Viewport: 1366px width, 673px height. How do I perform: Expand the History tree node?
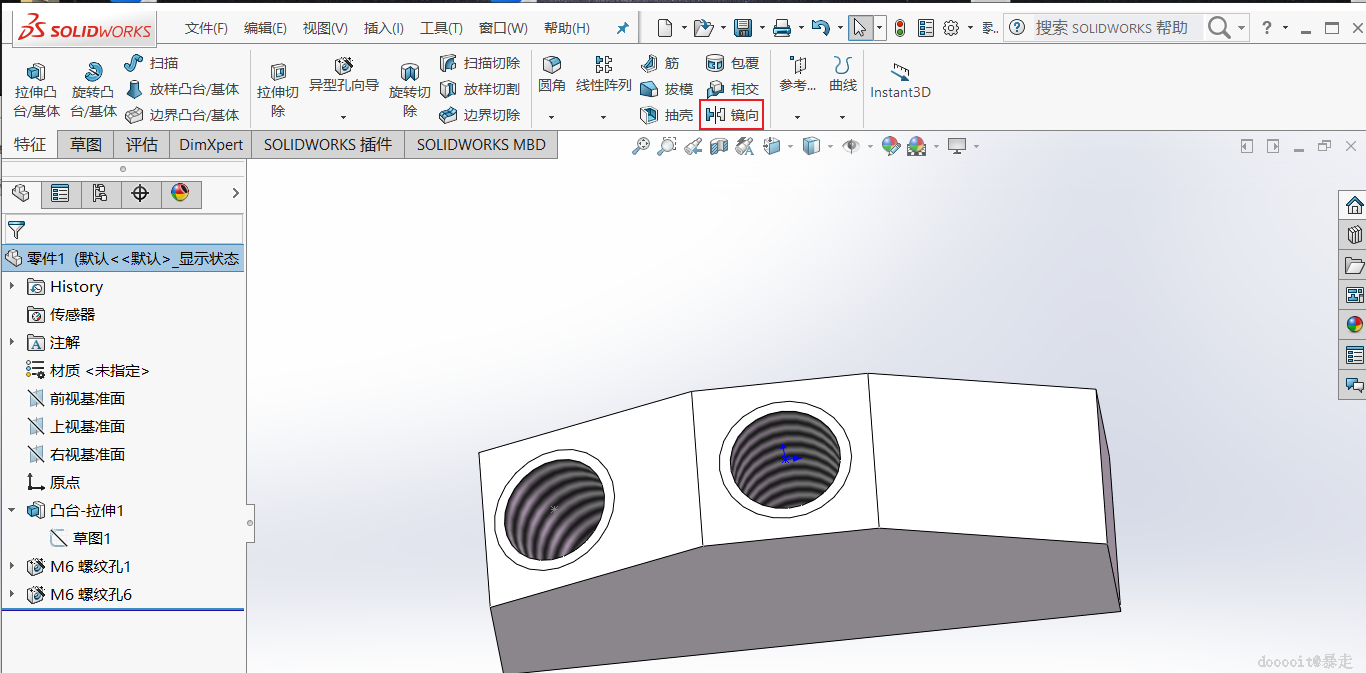tap(12, 286)
